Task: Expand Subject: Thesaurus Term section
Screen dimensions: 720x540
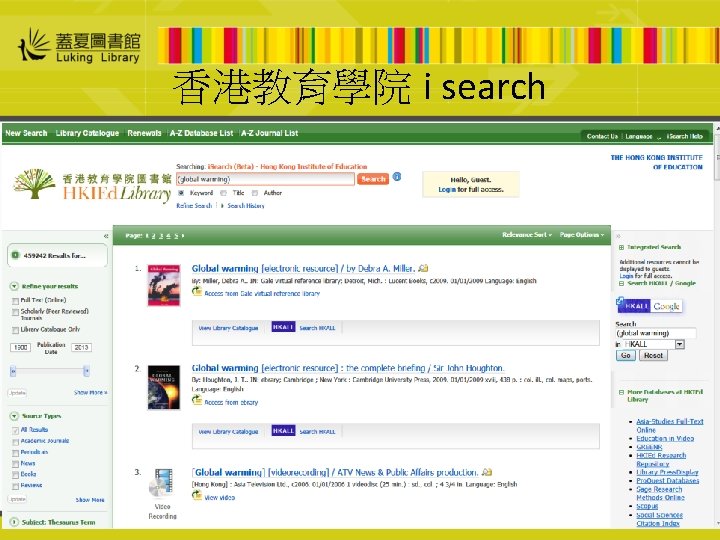Action: [x=14, y=522]
